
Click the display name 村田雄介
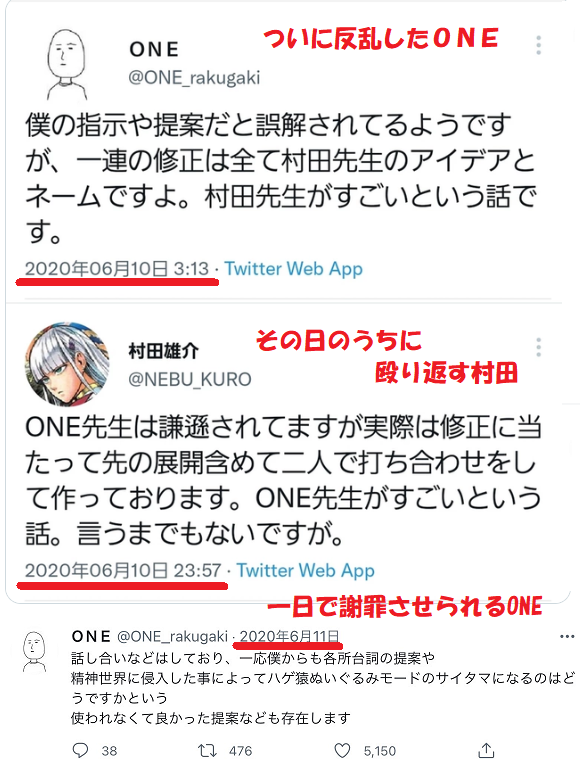click(164, 351)
